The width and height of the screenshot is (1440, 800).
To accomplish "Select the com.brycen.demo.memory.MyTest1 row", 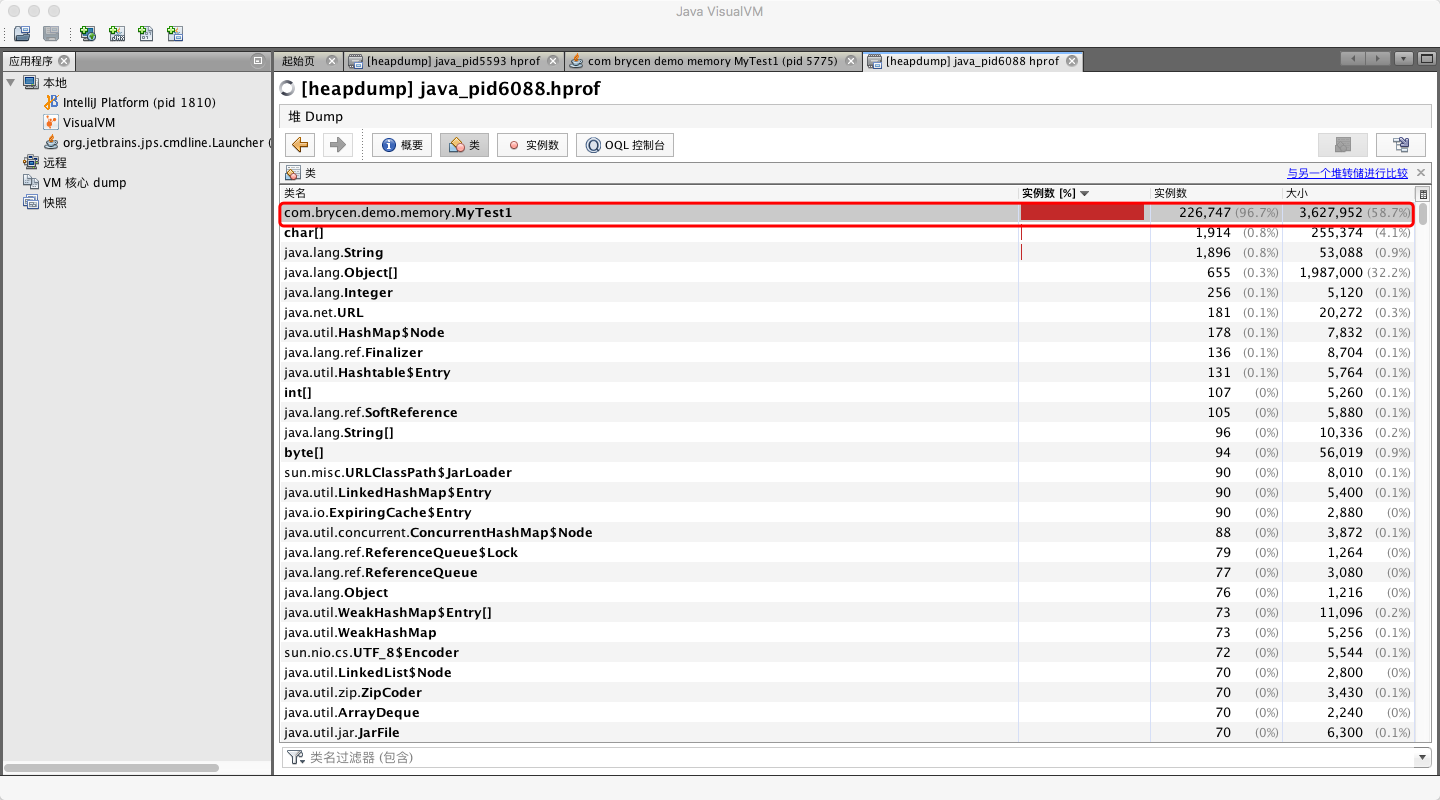I will (847, 212).
